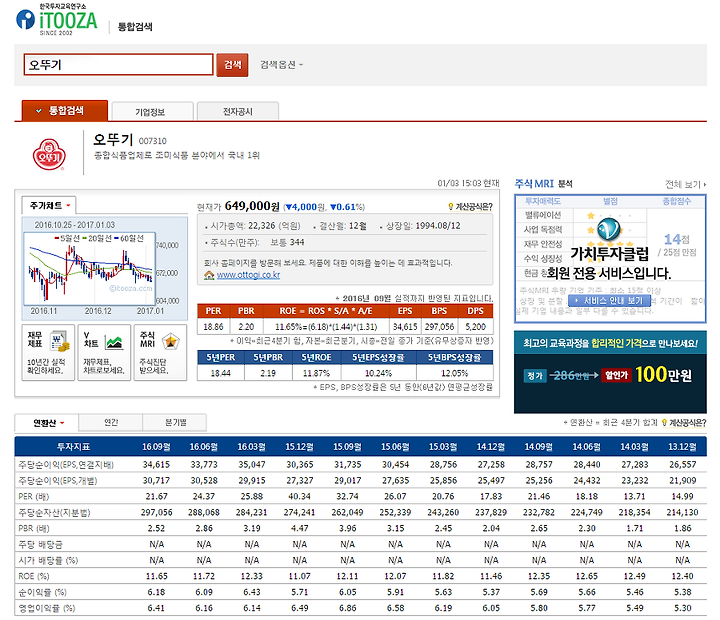The image size is (720, 620).
Task: Click the iTOOZA logo
Action: point(57,20)
